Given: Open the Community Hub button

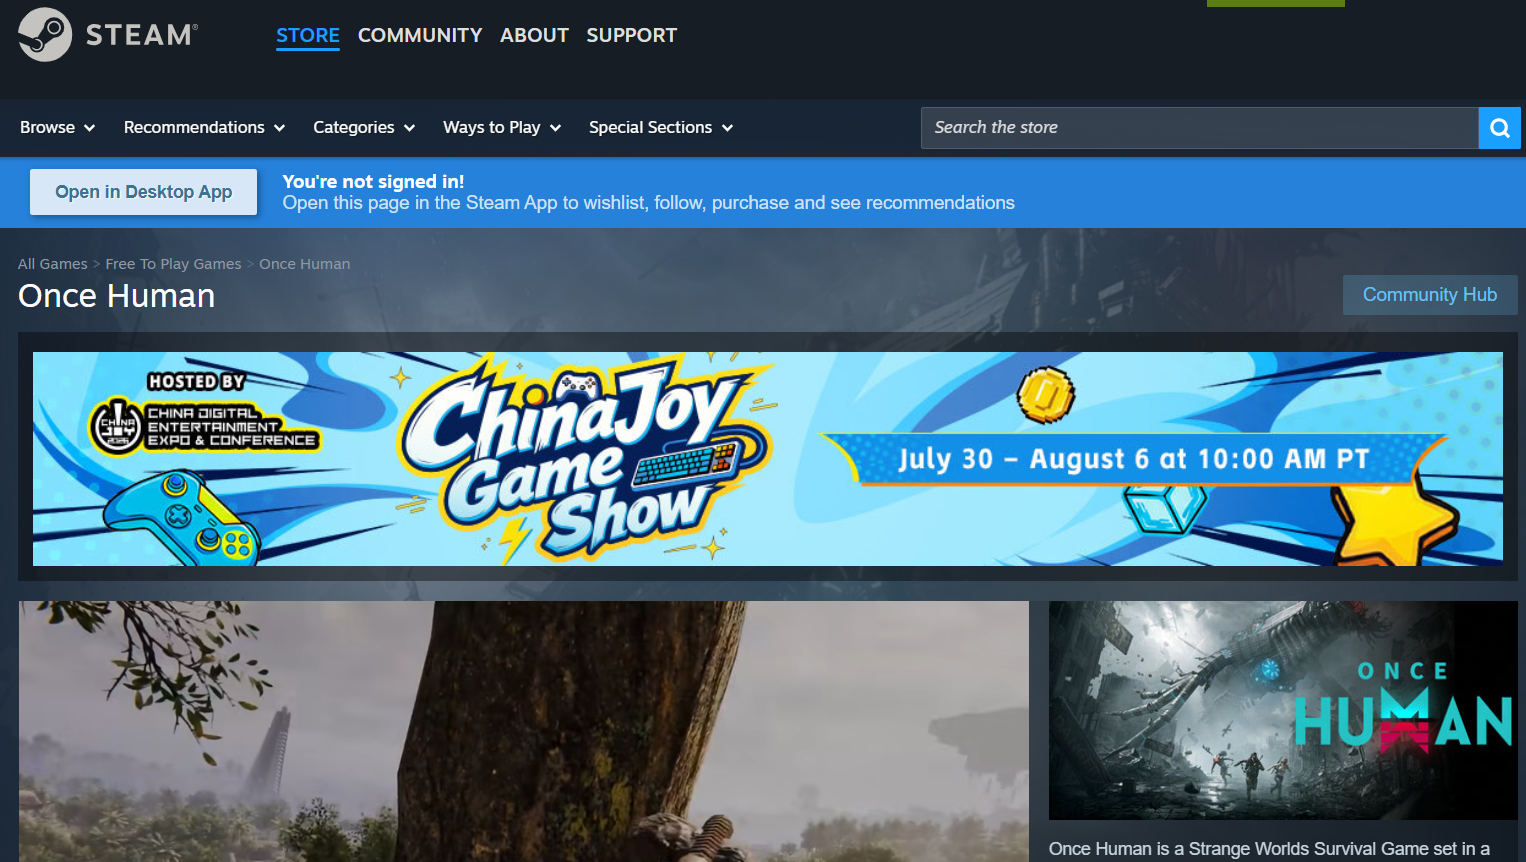Looking at the screenshot, I should coord(1430,295).
